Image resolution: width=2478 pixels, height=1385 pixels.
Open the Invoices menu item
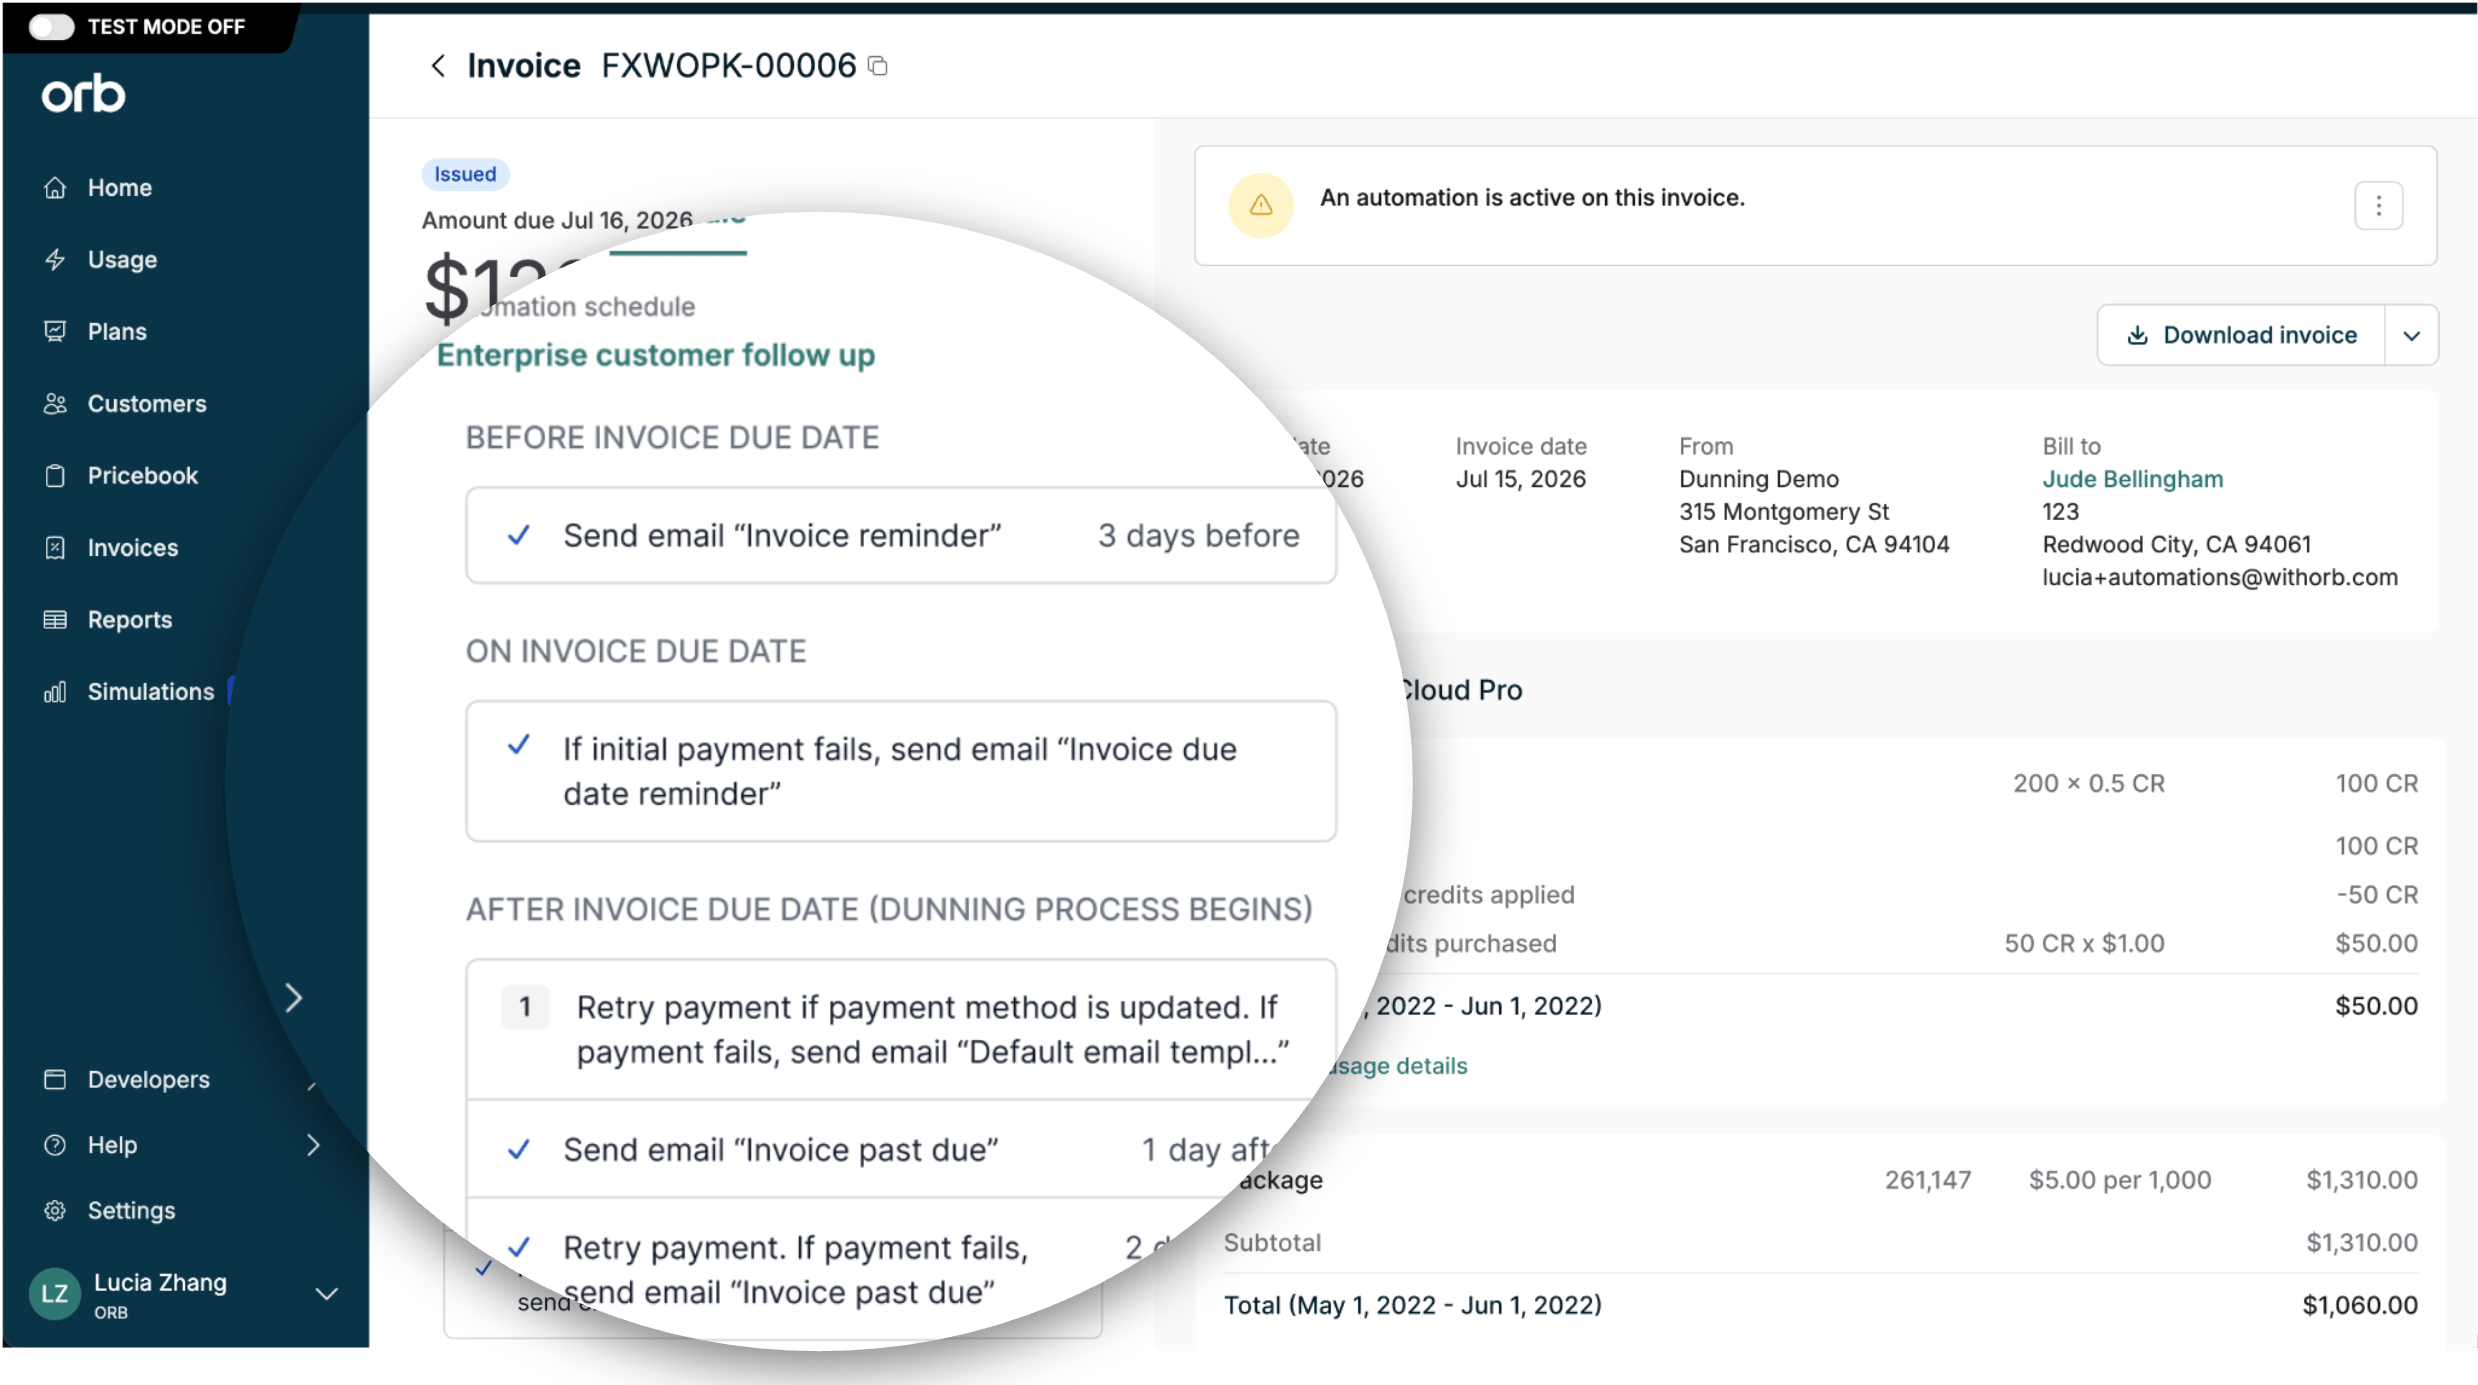[x=133, y=548]
